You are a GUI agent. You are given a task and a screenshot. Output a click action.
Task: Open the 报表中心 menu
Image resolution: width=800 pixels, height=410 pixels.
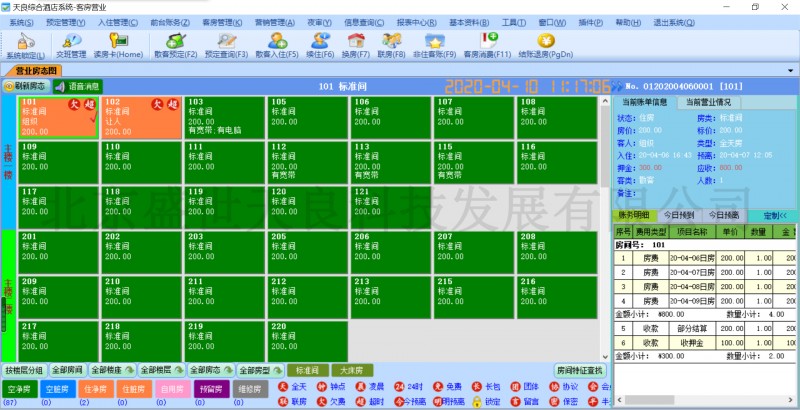[x=413, y=21]
